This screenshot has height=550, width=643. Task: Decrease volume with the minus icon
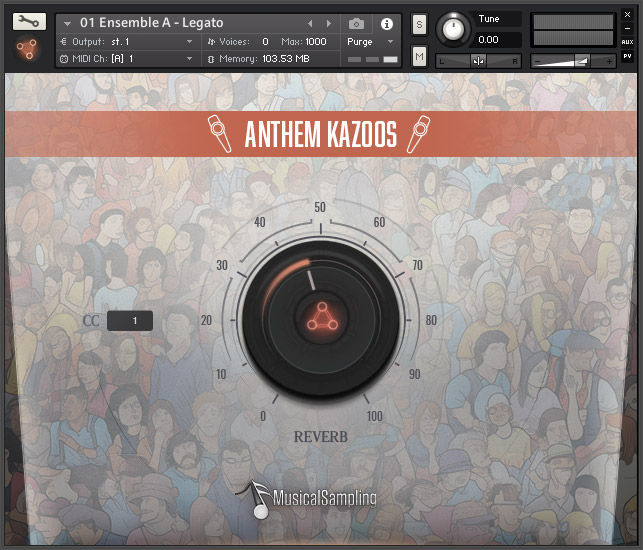coord(538,62)
